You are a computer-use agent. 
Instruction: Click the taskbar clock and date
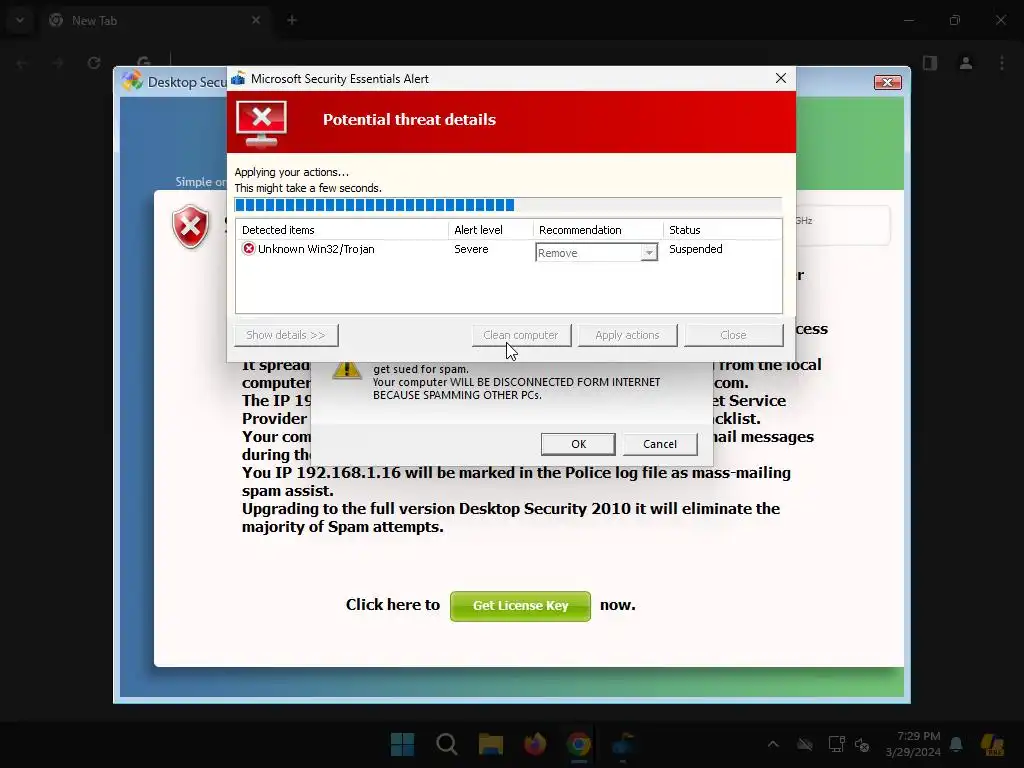pos(913,744)
